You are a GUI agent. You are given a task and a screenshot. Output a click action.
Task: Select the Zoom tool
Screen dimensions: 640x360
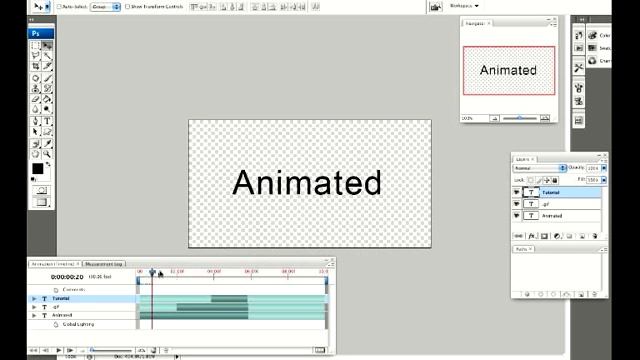coord(47,154)
